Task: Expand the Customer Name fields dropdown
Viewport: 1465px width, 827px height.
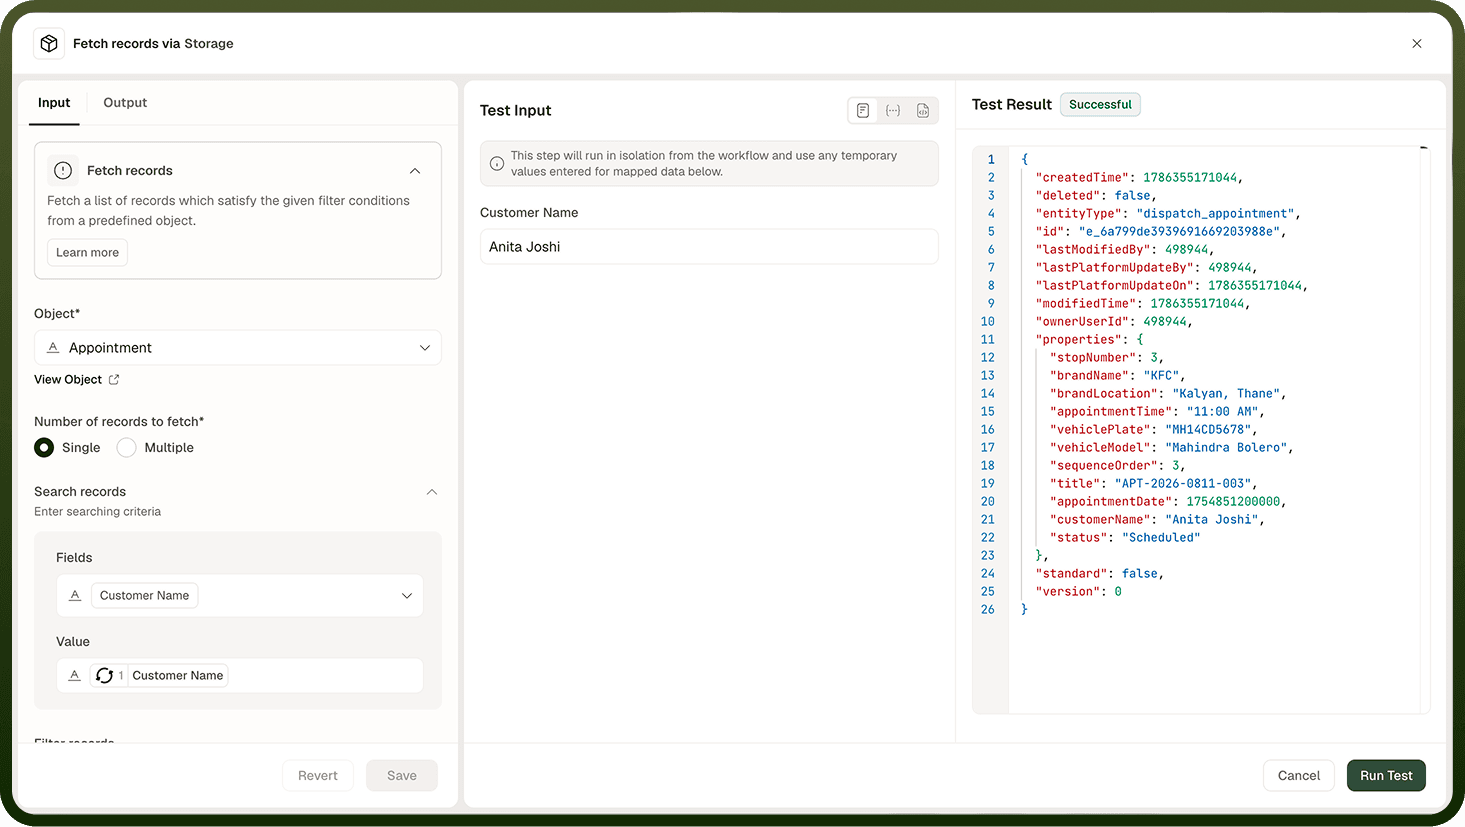Action: coord(407,596)
